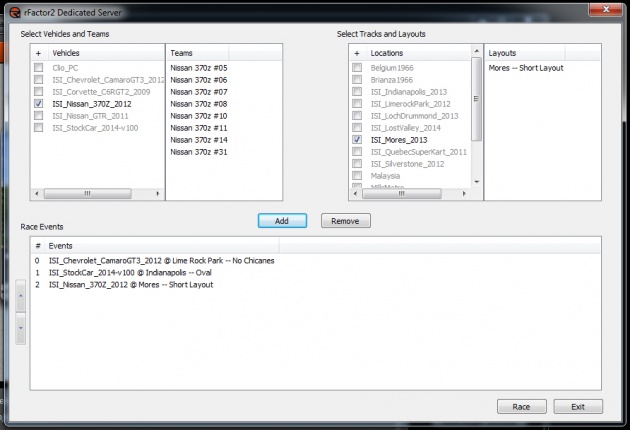Image resolution: width=630 pixels, height=430 pixels.
Task: Uncheck the ISI_Nissan_370Z_2012 checkbox
Action: 38,103
